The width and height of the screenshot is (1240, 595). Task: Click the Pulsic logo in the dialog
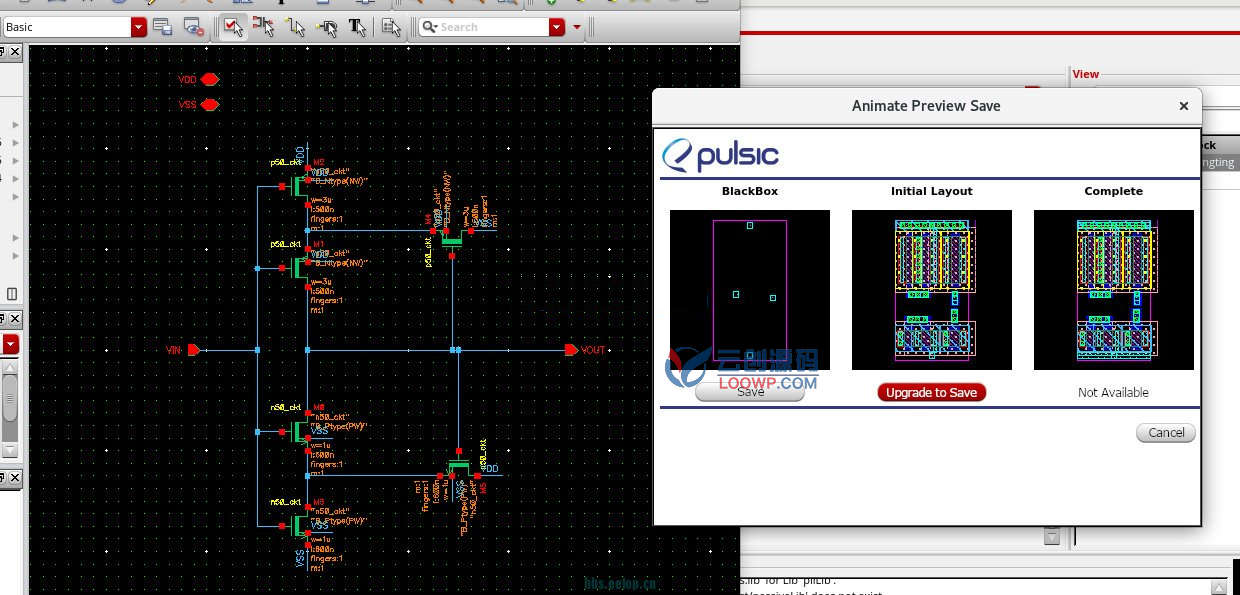pos(720,155)
